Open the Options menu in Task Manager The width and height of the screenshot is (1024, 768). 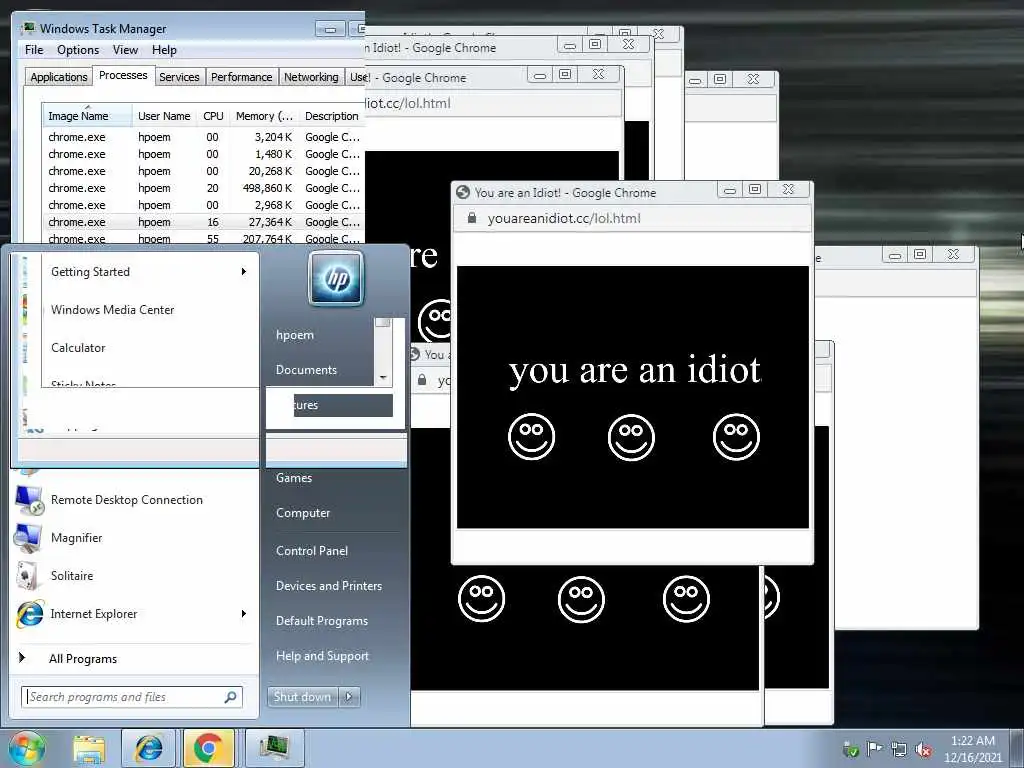78,50
